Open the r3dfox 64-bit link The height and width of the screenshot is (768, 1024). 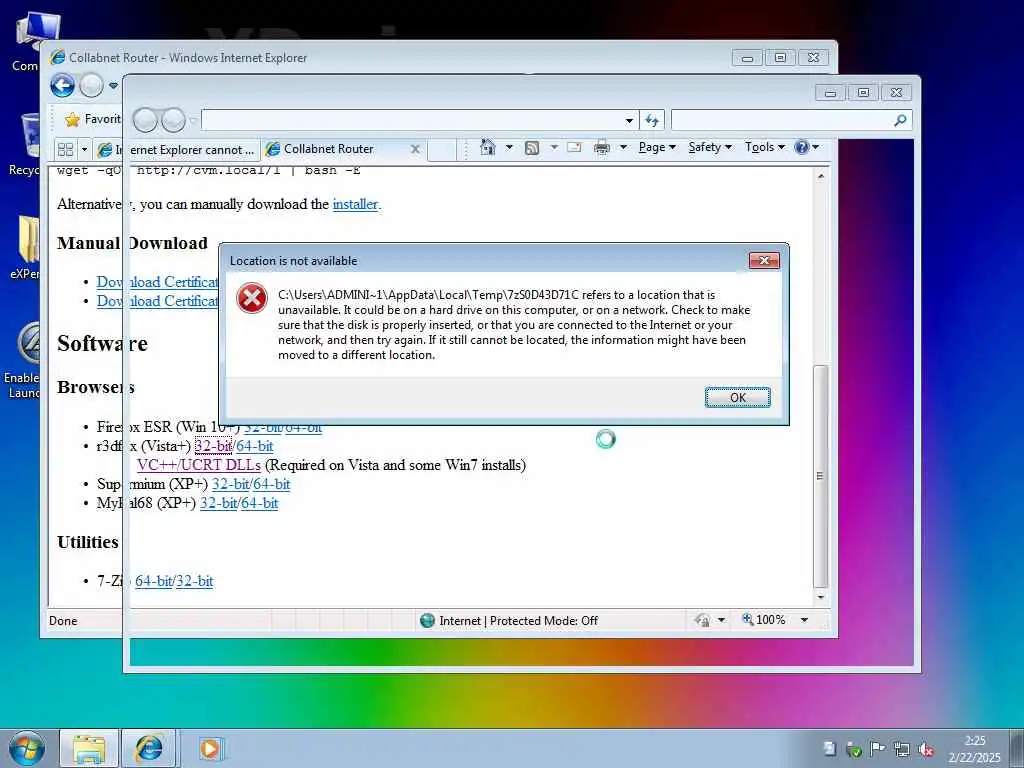point(255,446)
